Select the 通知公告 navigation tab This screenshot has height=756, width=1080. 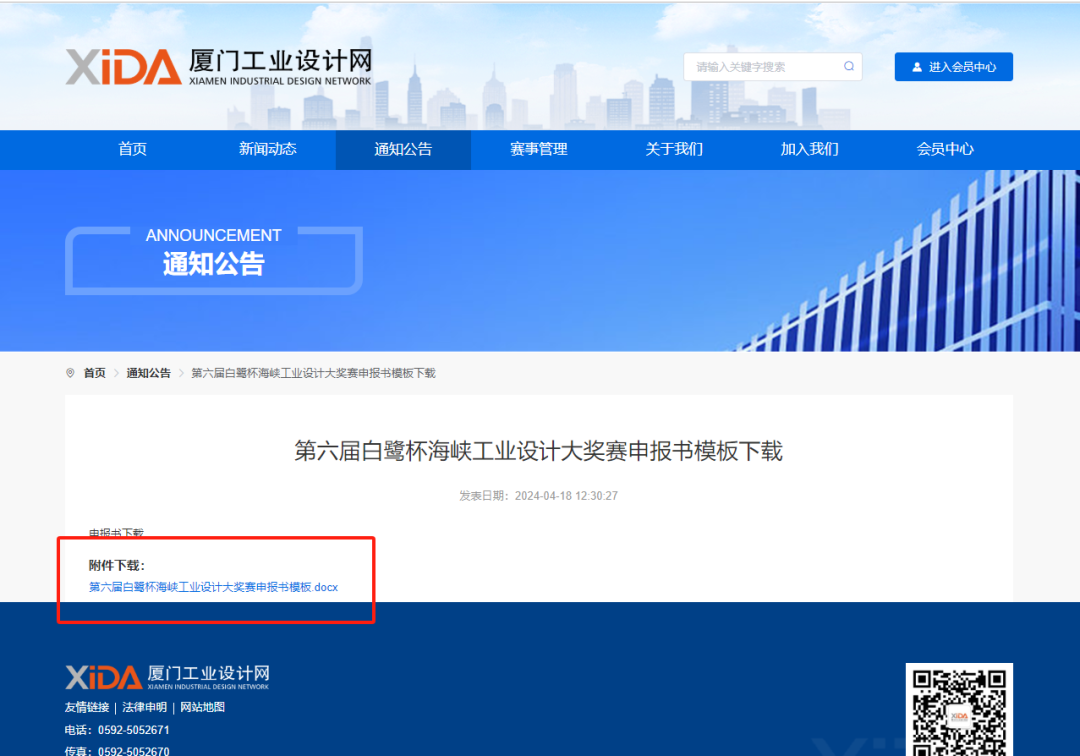coord(403,149)
